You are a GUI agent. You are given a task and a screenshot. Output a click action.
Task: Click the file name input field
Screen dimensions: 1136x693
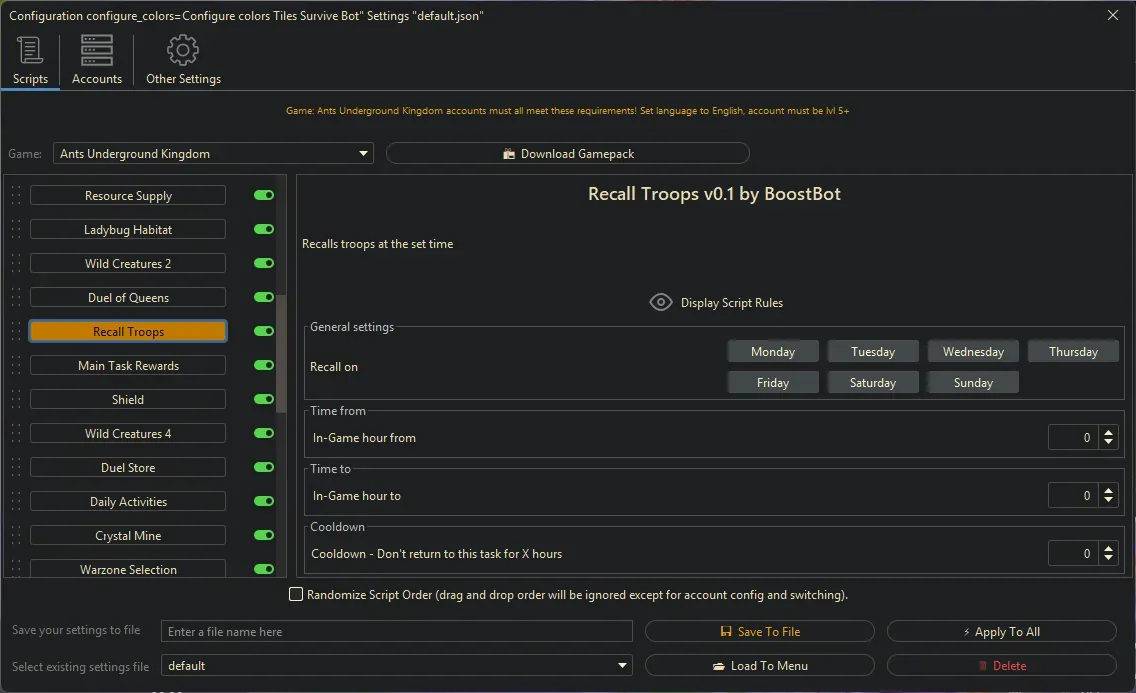pos(396,632)
